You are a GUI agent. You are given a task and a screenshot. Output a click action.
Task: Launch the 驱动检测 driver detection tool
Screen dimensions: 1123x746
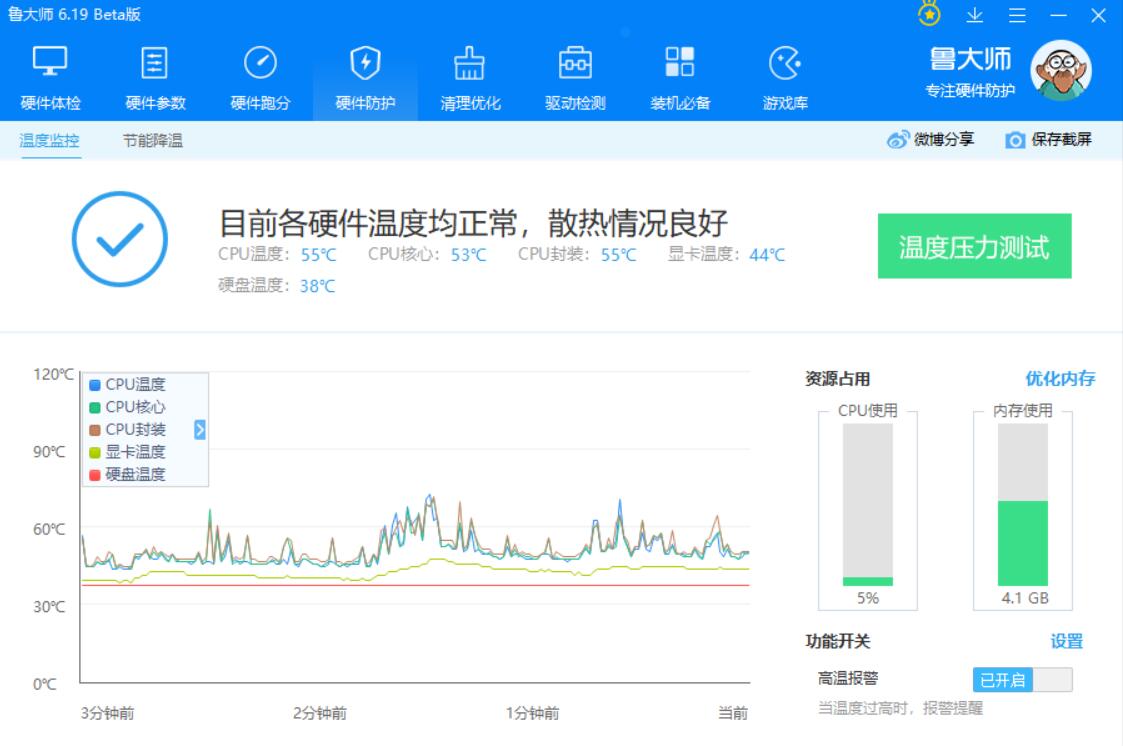click(574, 75)
